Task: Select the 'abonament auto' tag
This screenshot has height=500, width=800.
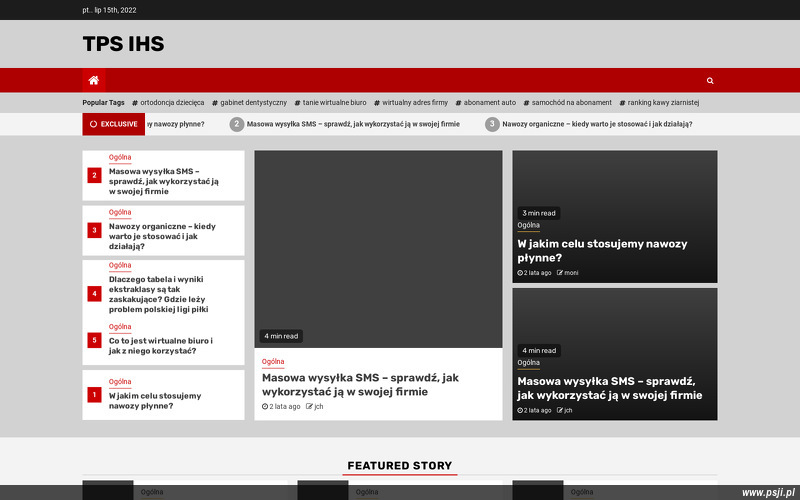Action: click(489, 102)
